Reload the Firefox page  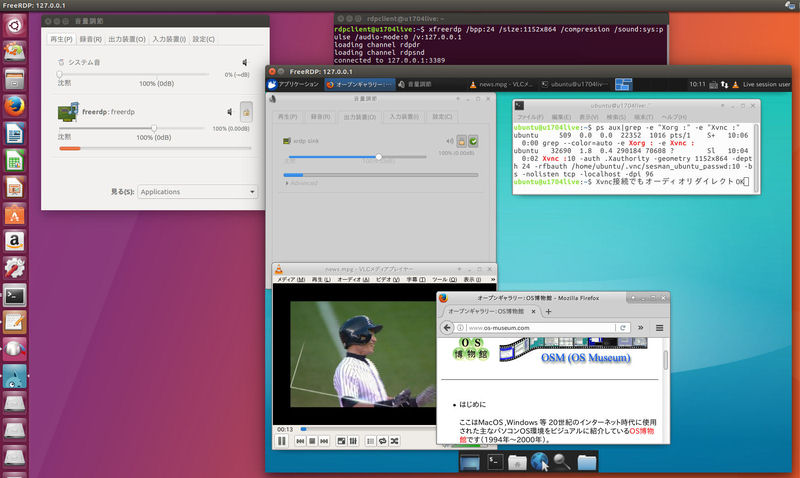pos(622,328)
